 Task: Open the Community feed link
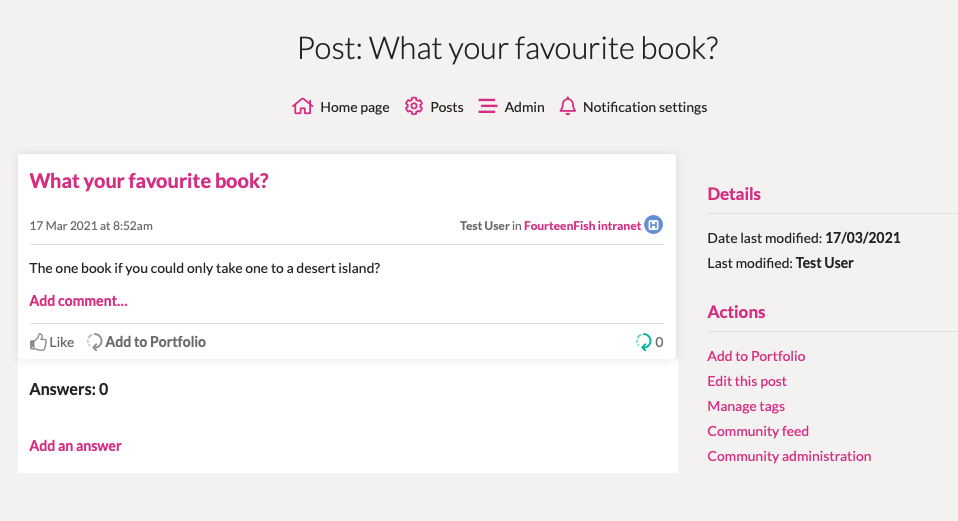pos(758,431)
